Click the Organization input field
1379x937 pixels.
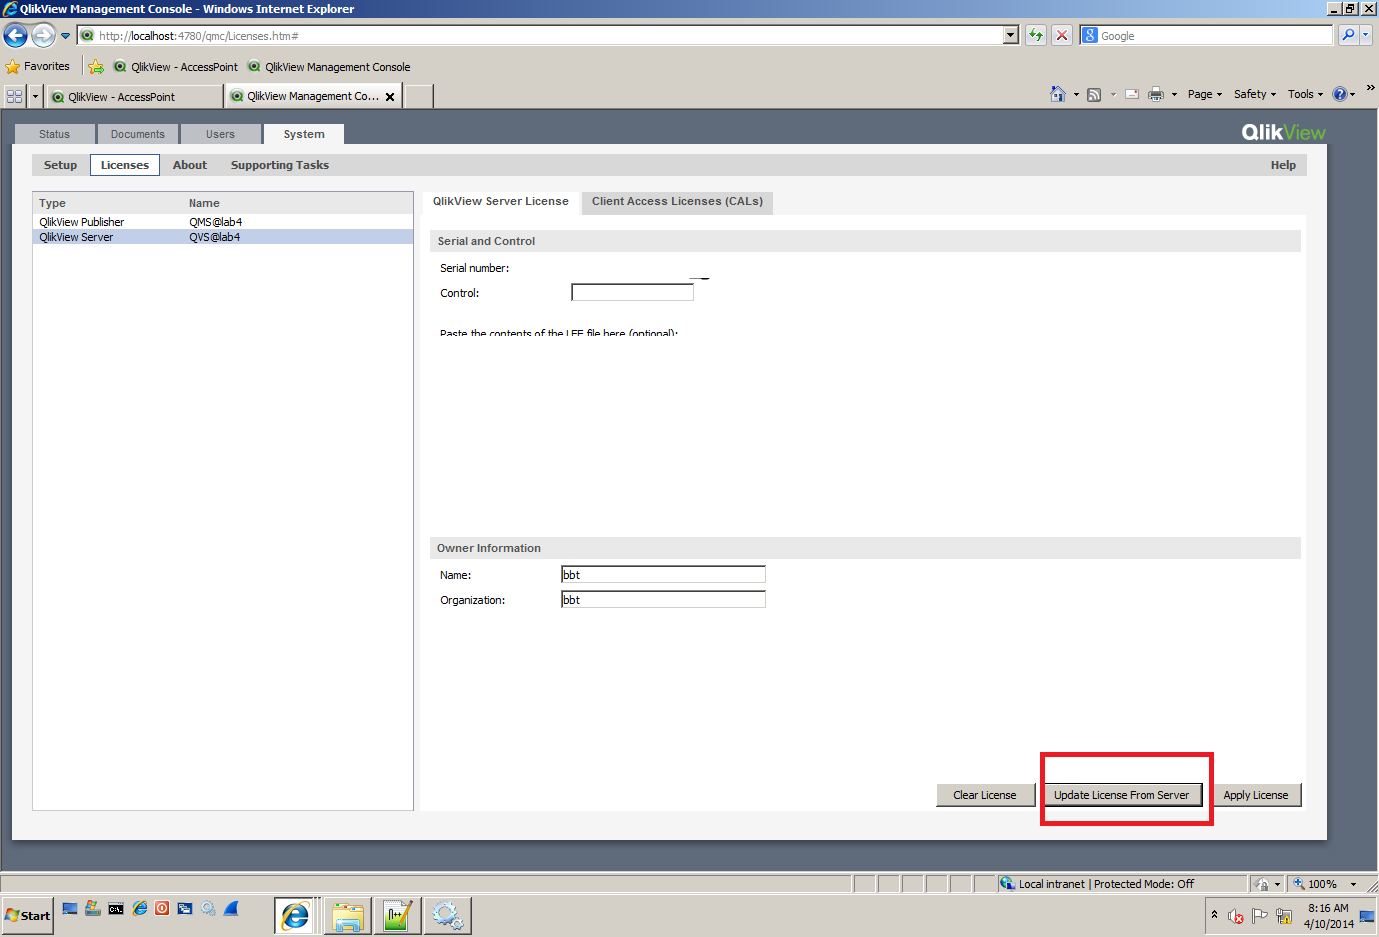[x=663, y=599]
